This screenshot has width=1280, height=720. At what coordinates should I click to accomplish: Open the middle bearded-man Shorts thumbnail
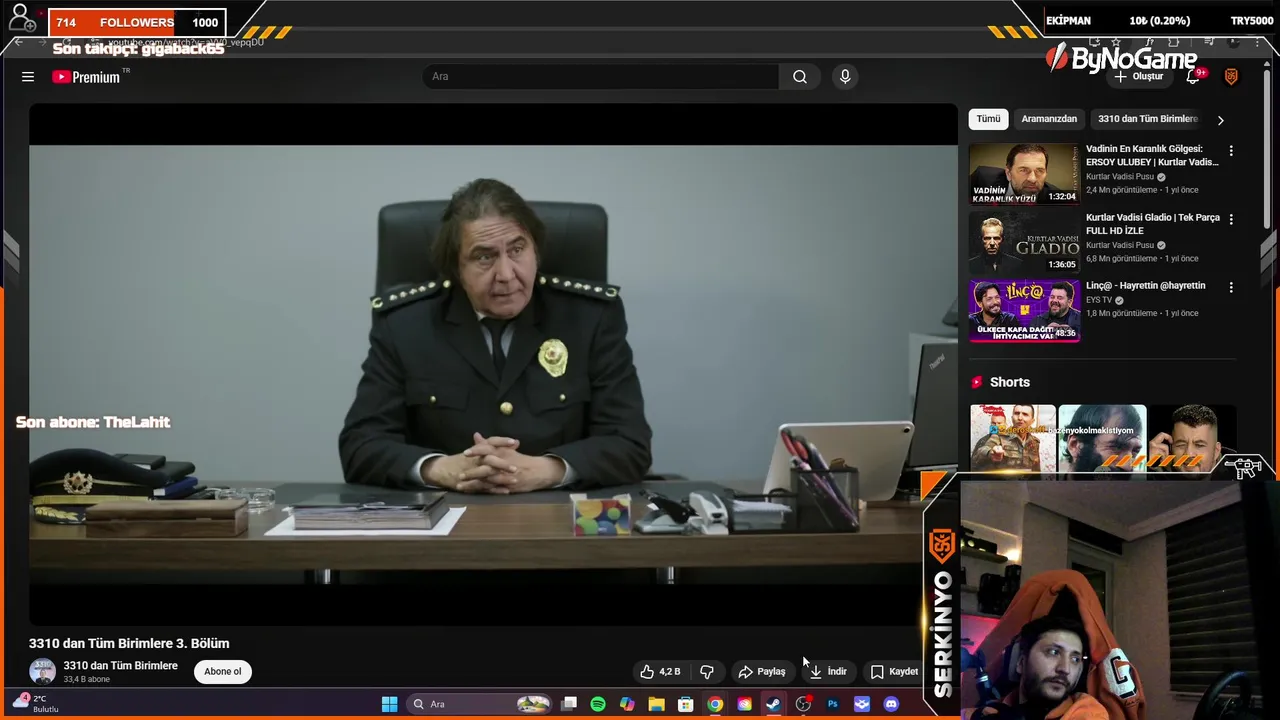(x=1102, y=438)
